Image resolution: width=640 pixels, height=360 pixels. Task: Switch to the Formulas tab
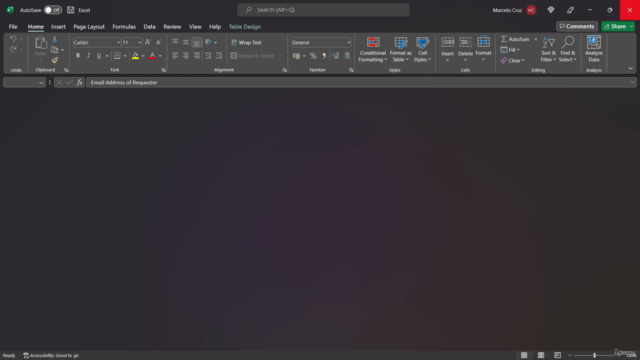click(124, 27)
